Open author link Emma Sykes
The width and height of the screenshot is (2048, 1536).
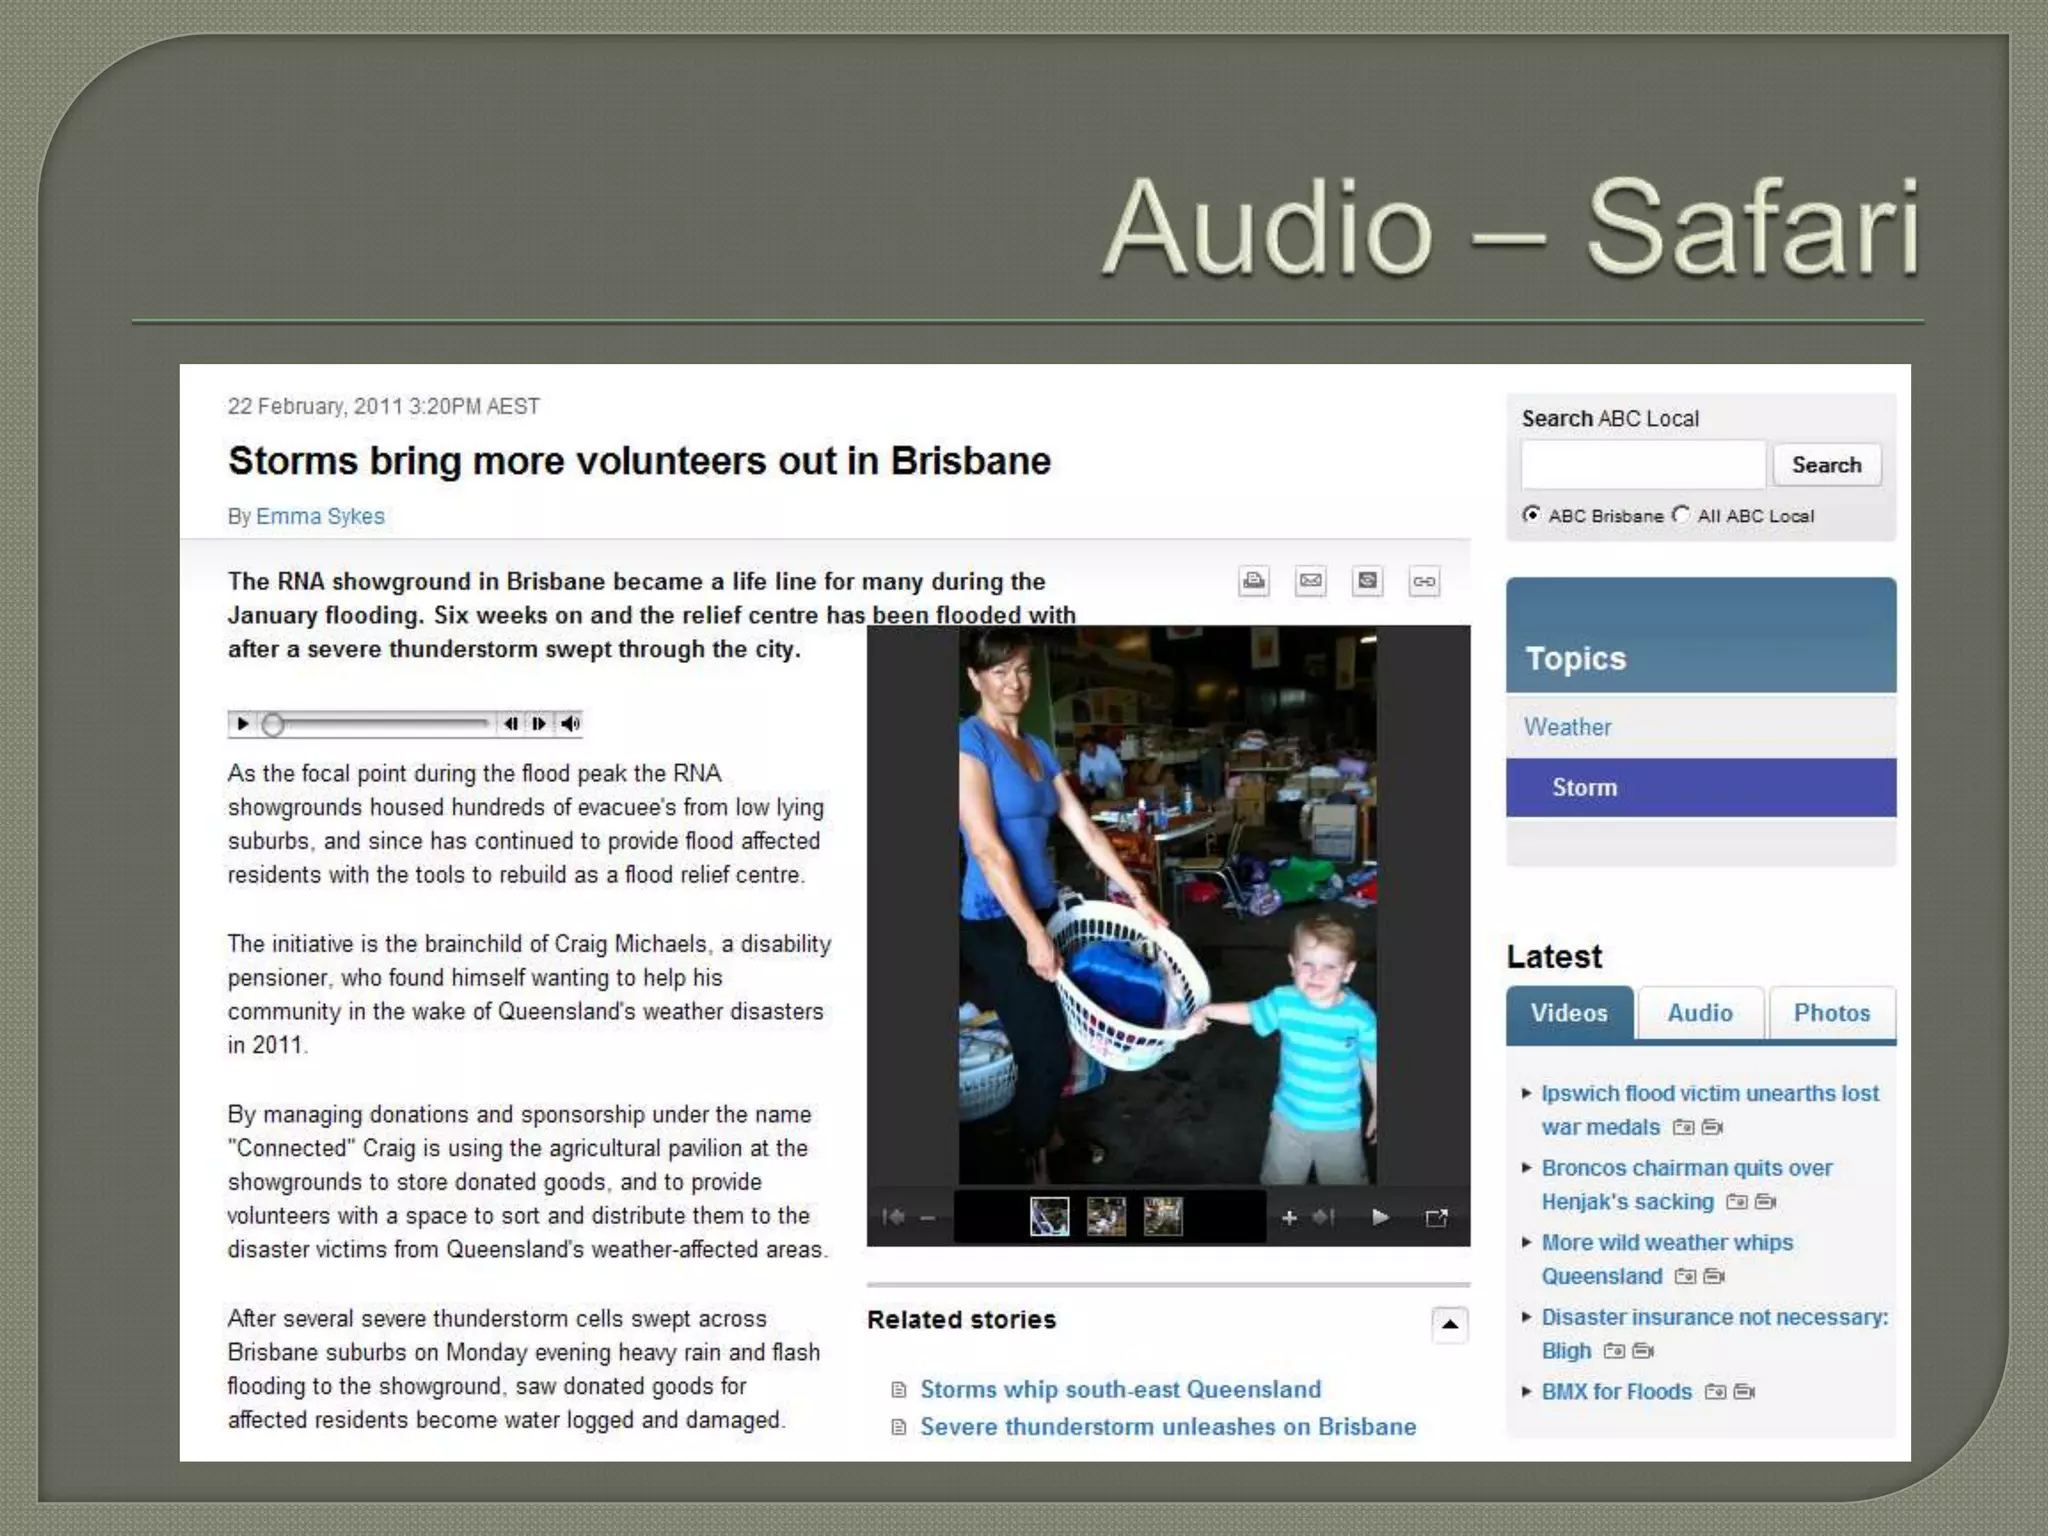pos(320,516)
